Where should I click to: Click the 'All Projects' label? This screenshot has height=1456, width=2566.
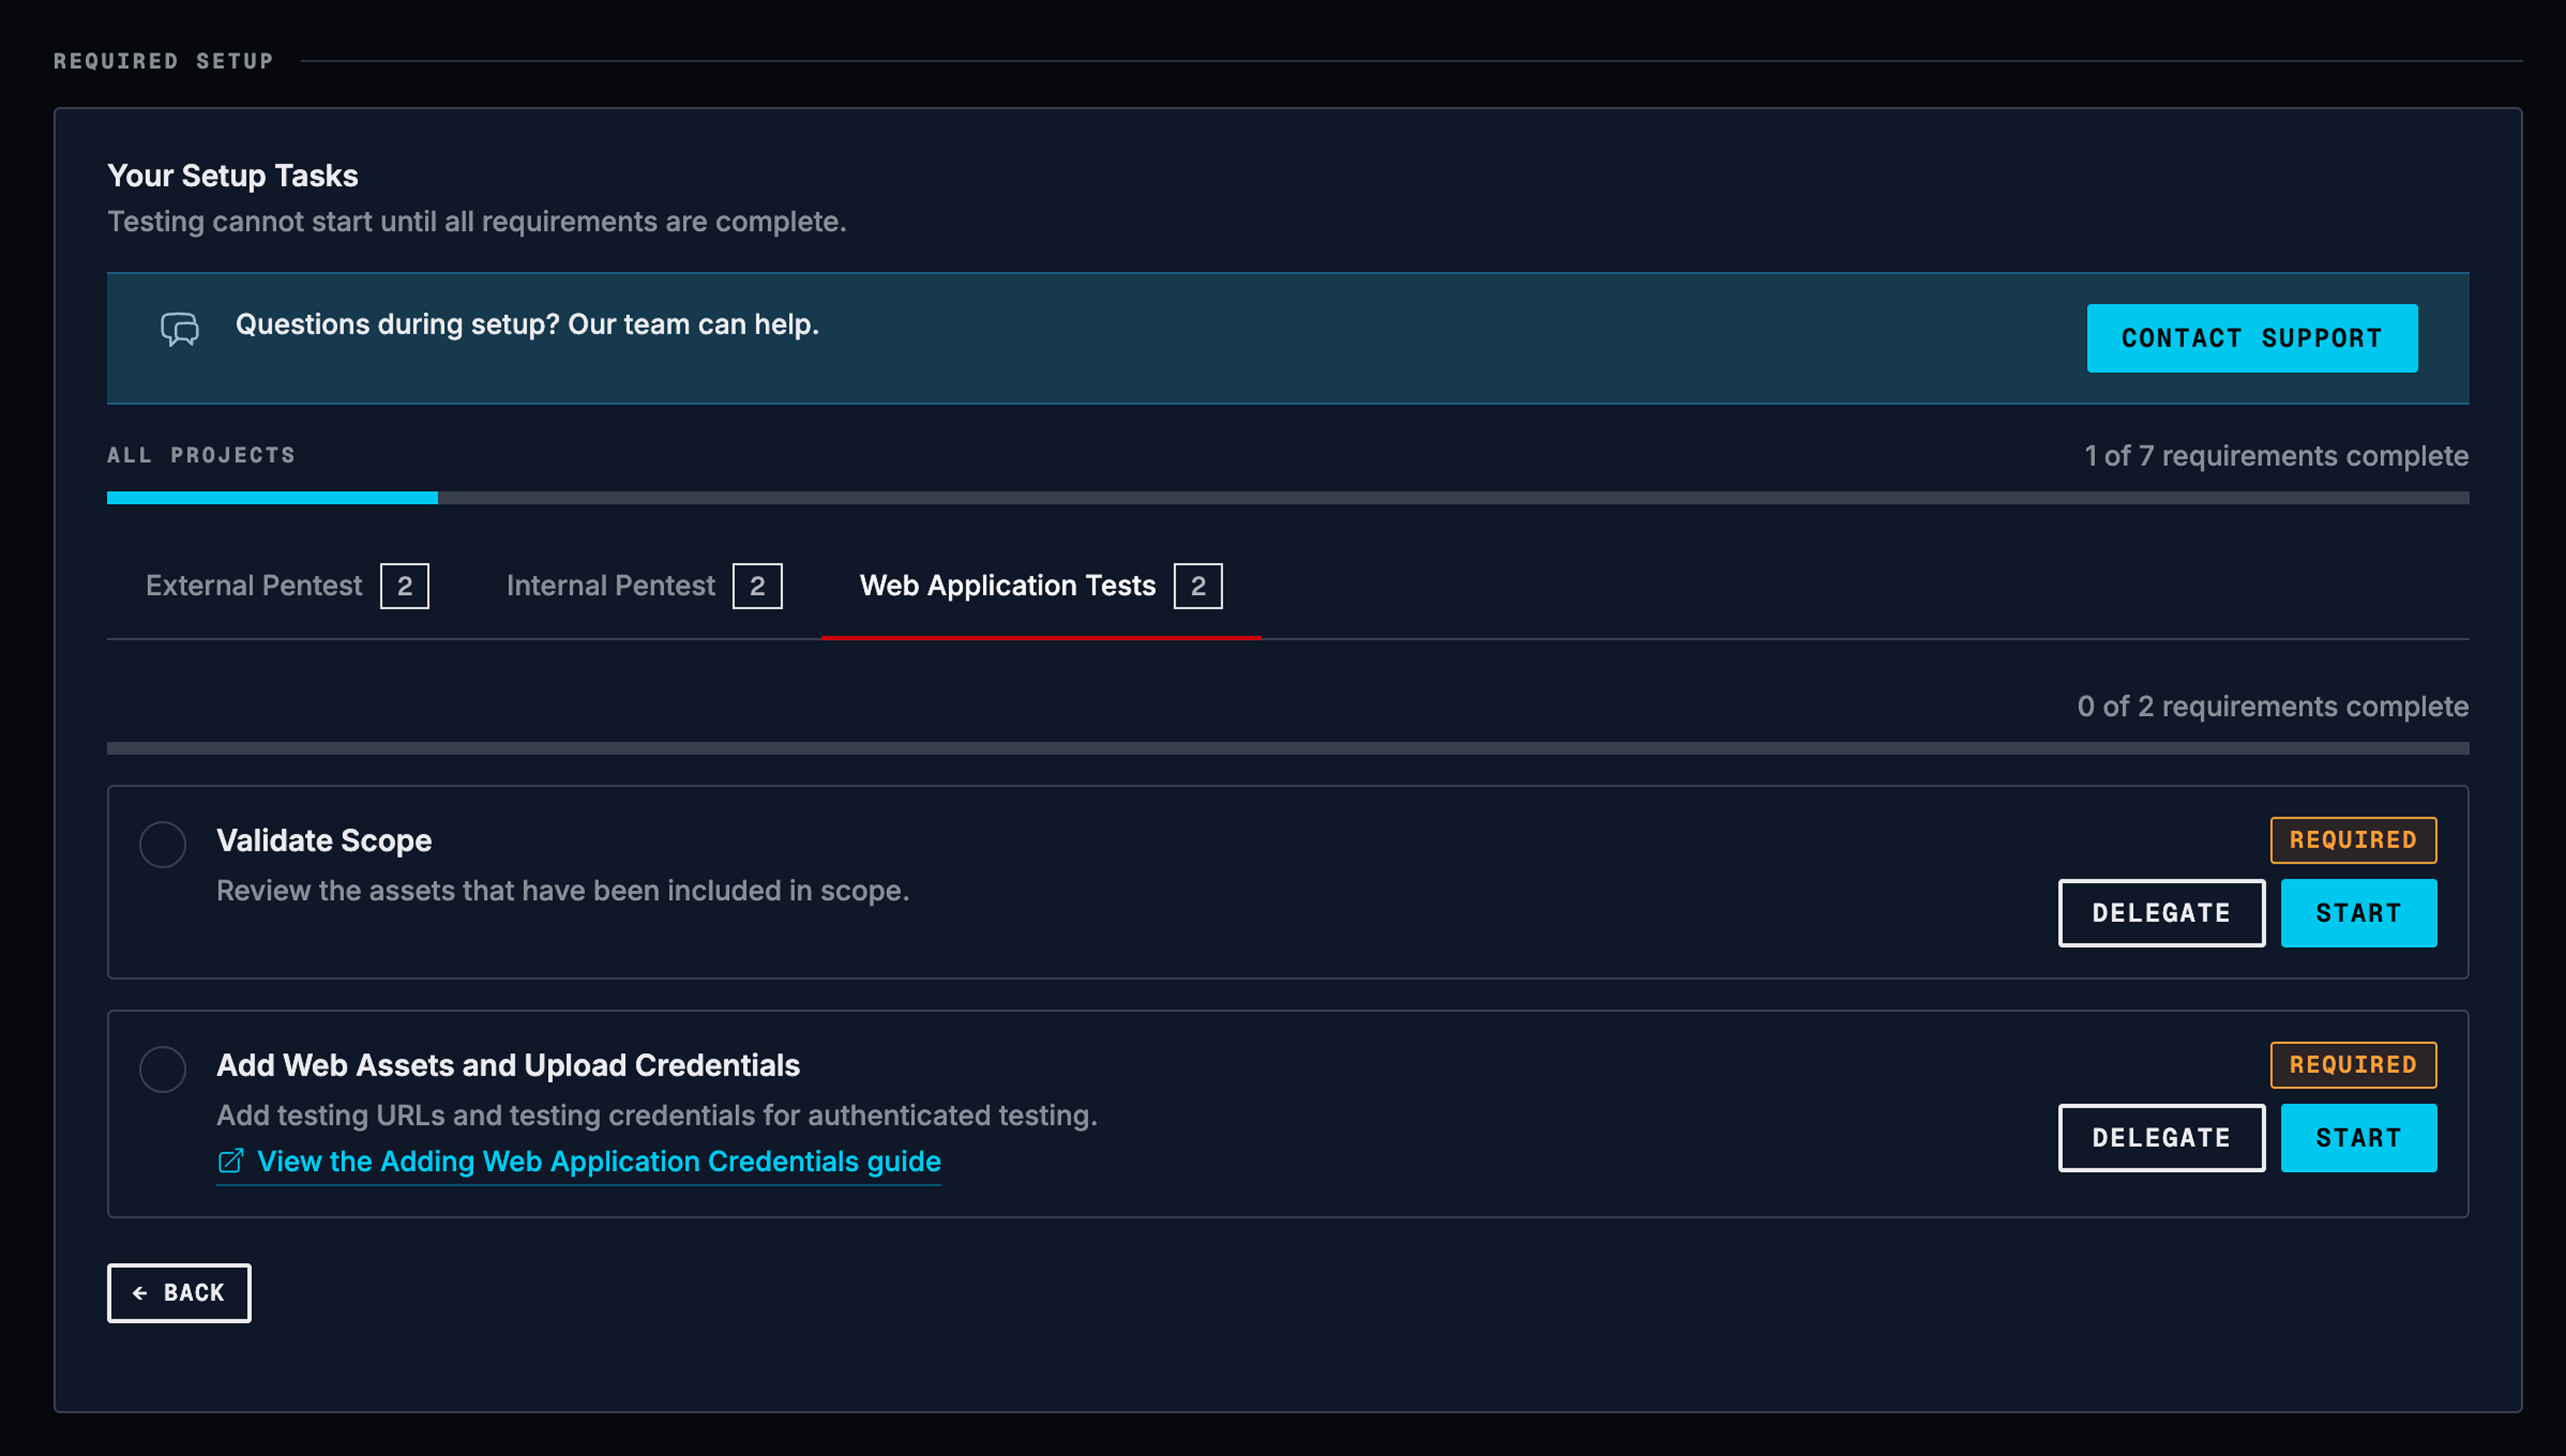point(202,455)
